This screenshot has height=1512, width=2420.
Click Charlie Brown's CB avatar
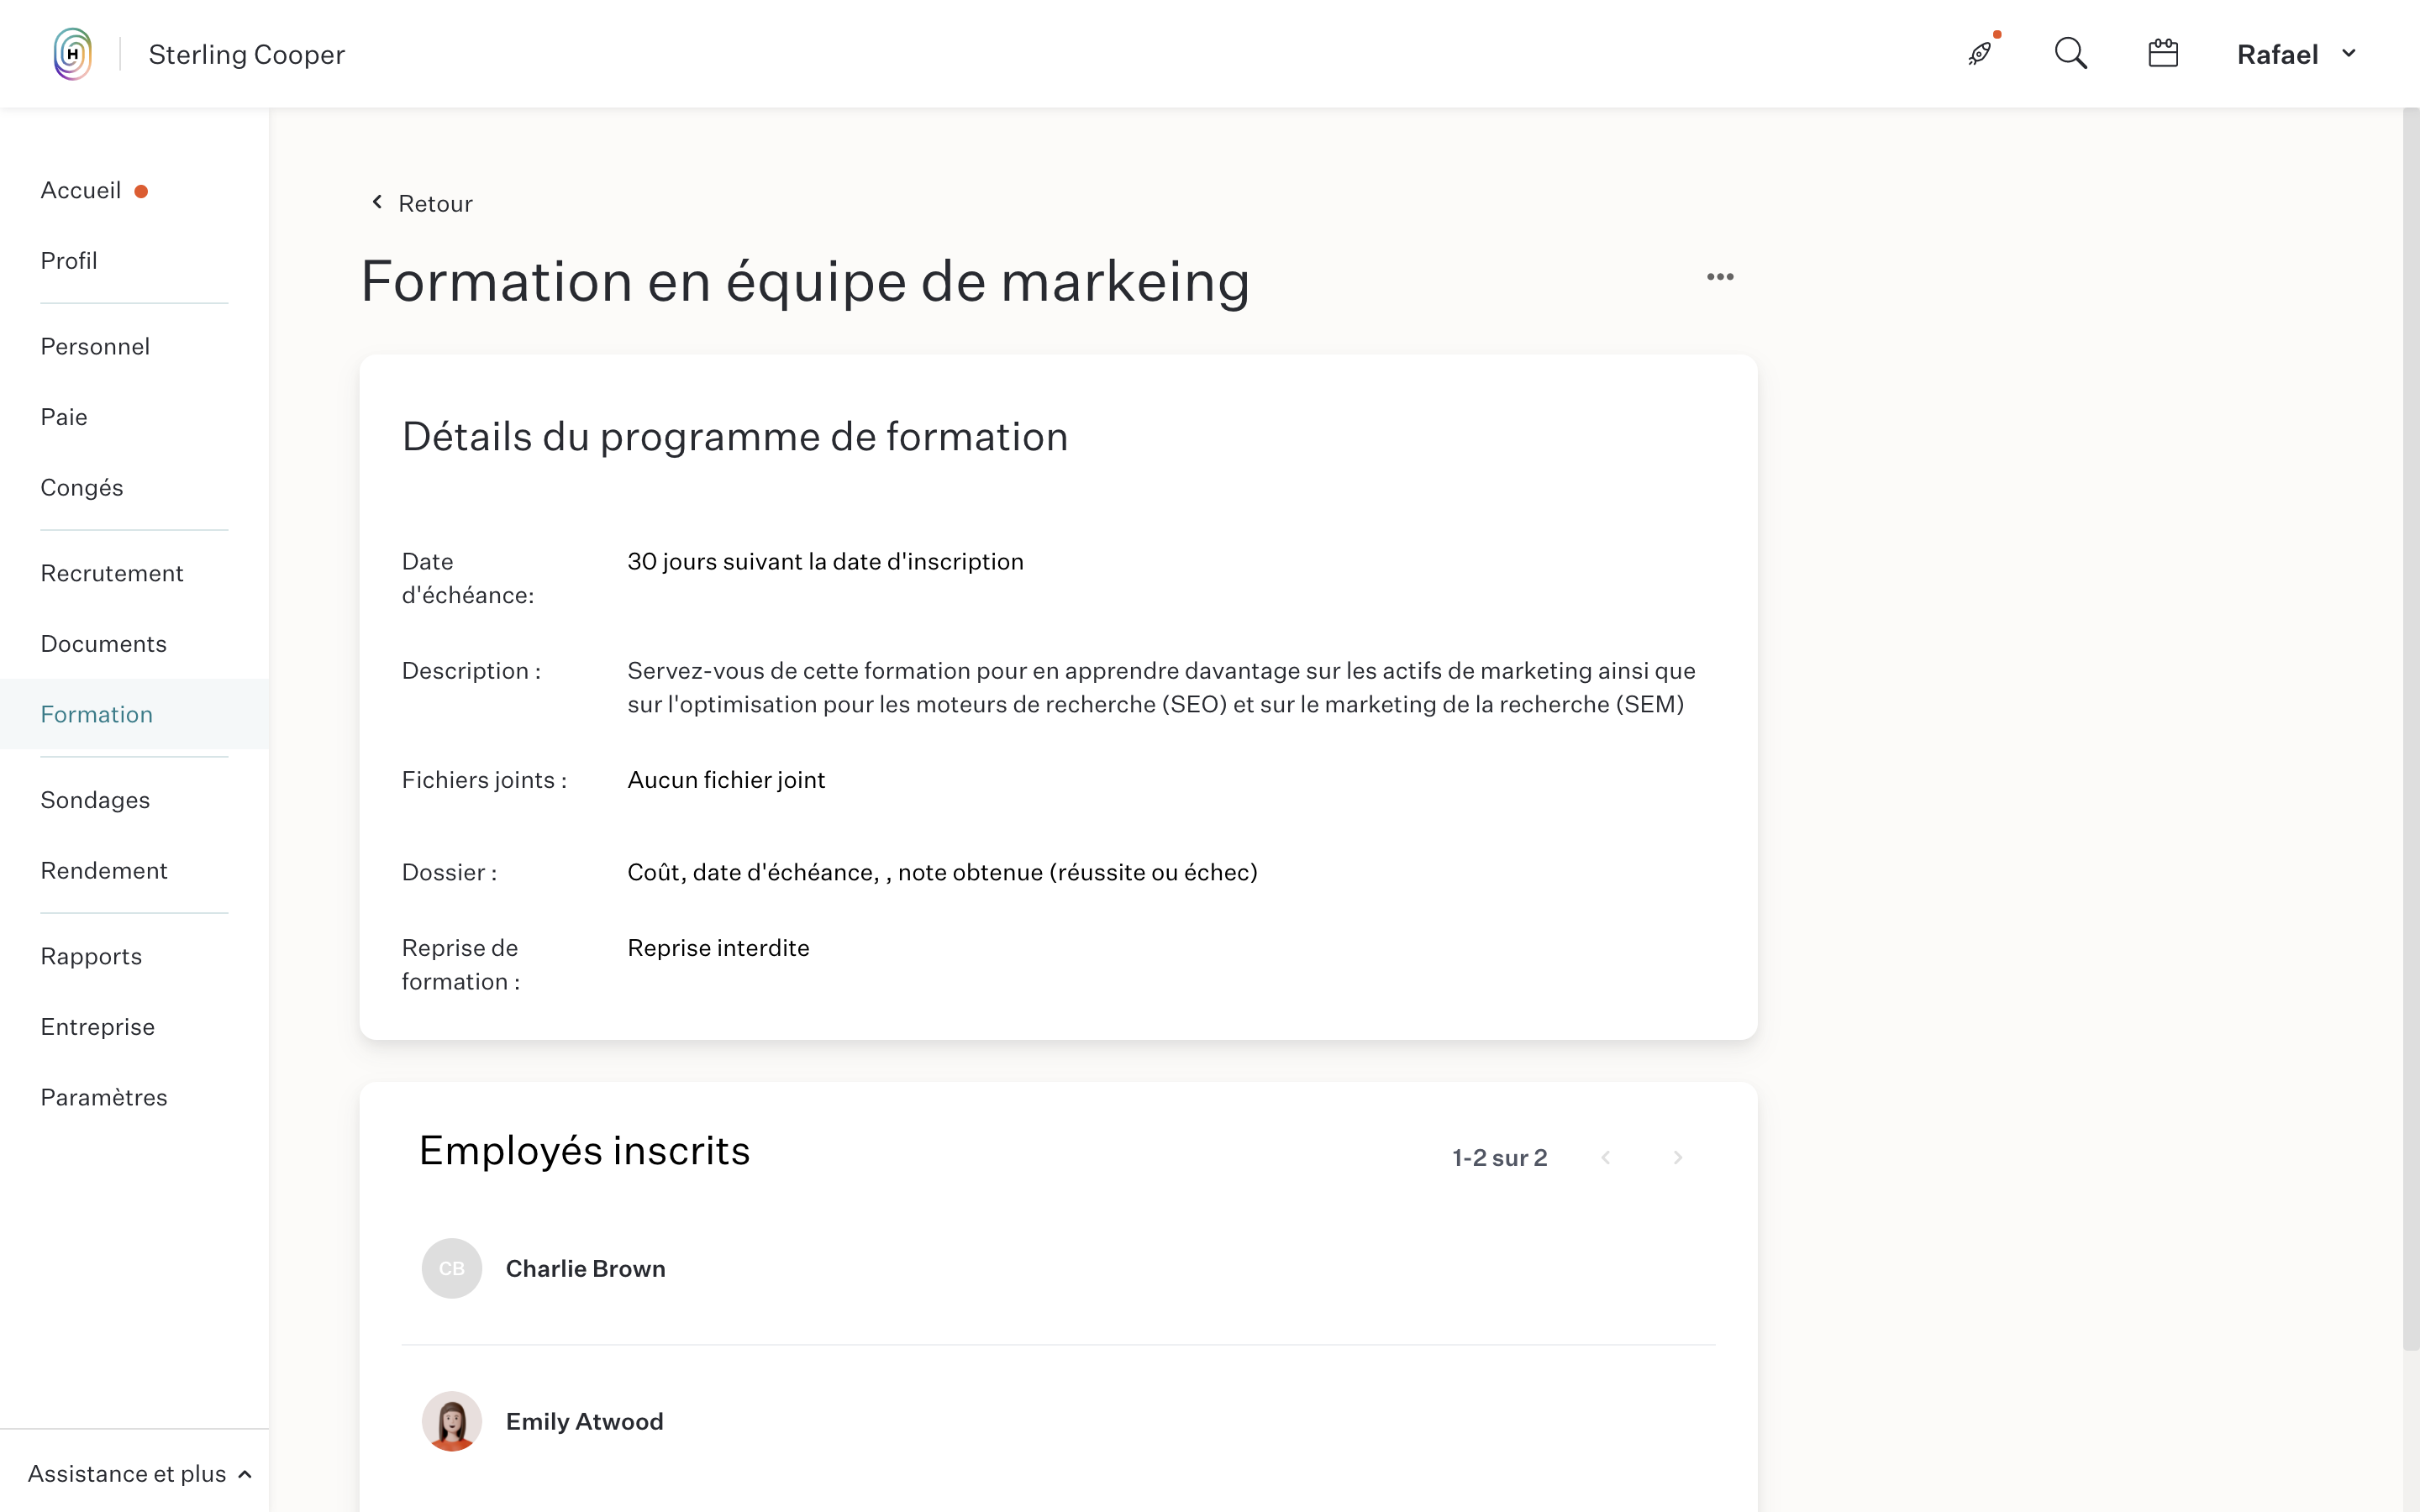coord(452,1268)
